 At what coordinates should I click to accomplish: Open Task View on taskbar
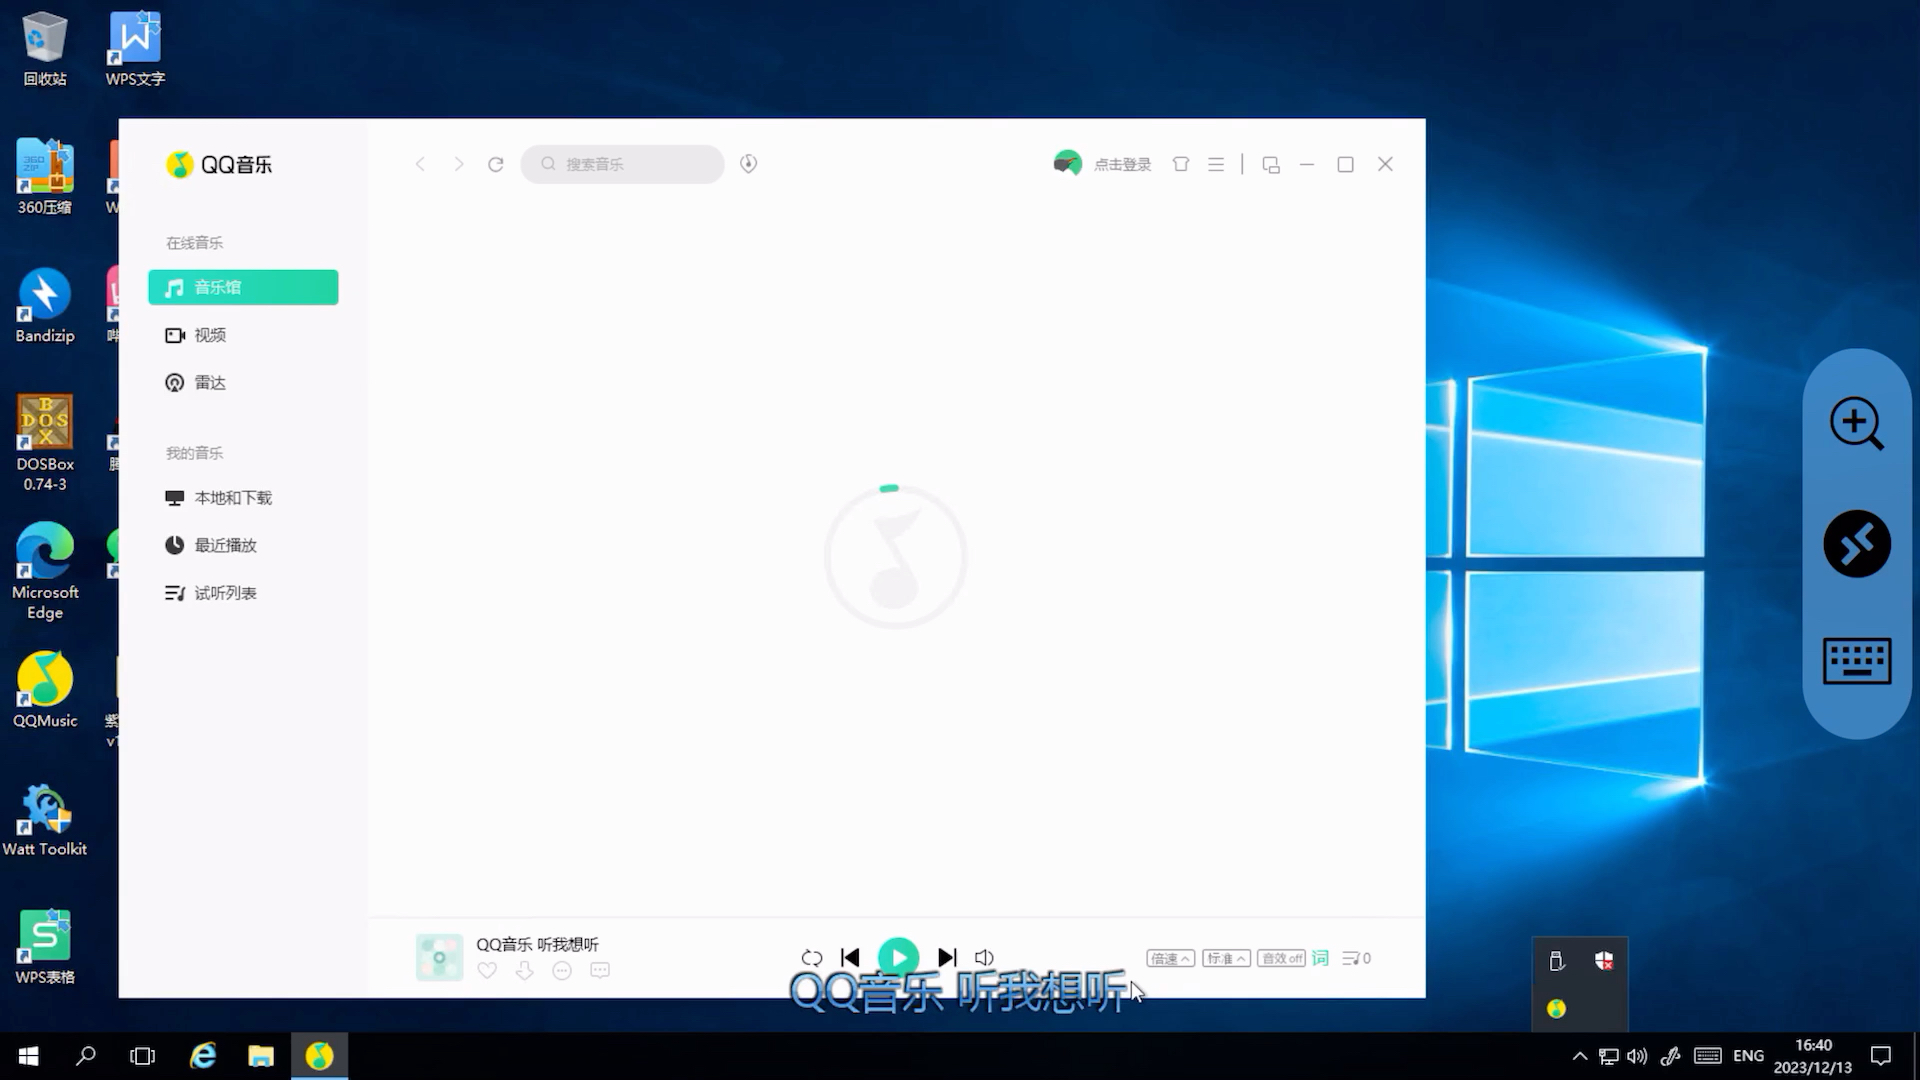[x=143, y=1056]
